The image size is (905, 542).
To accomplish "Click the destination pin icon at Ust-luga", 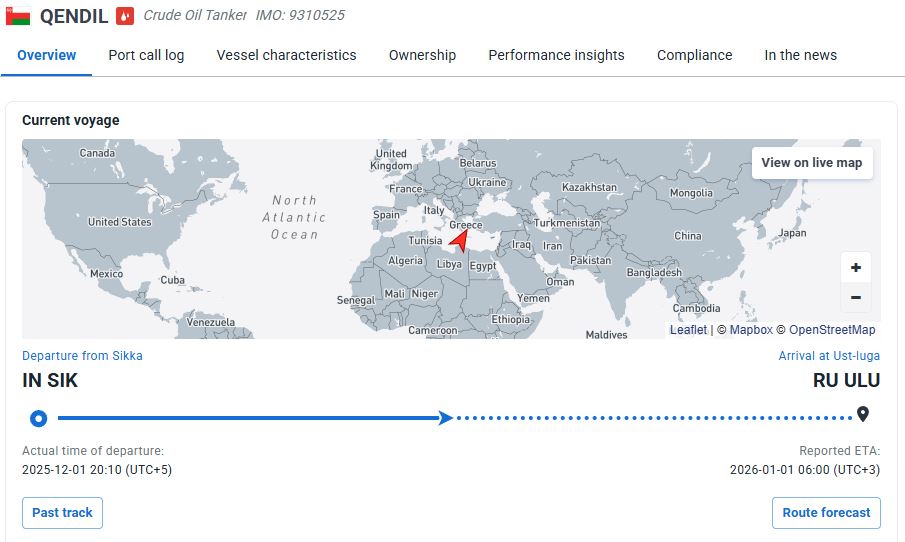I will coord(863,415).
